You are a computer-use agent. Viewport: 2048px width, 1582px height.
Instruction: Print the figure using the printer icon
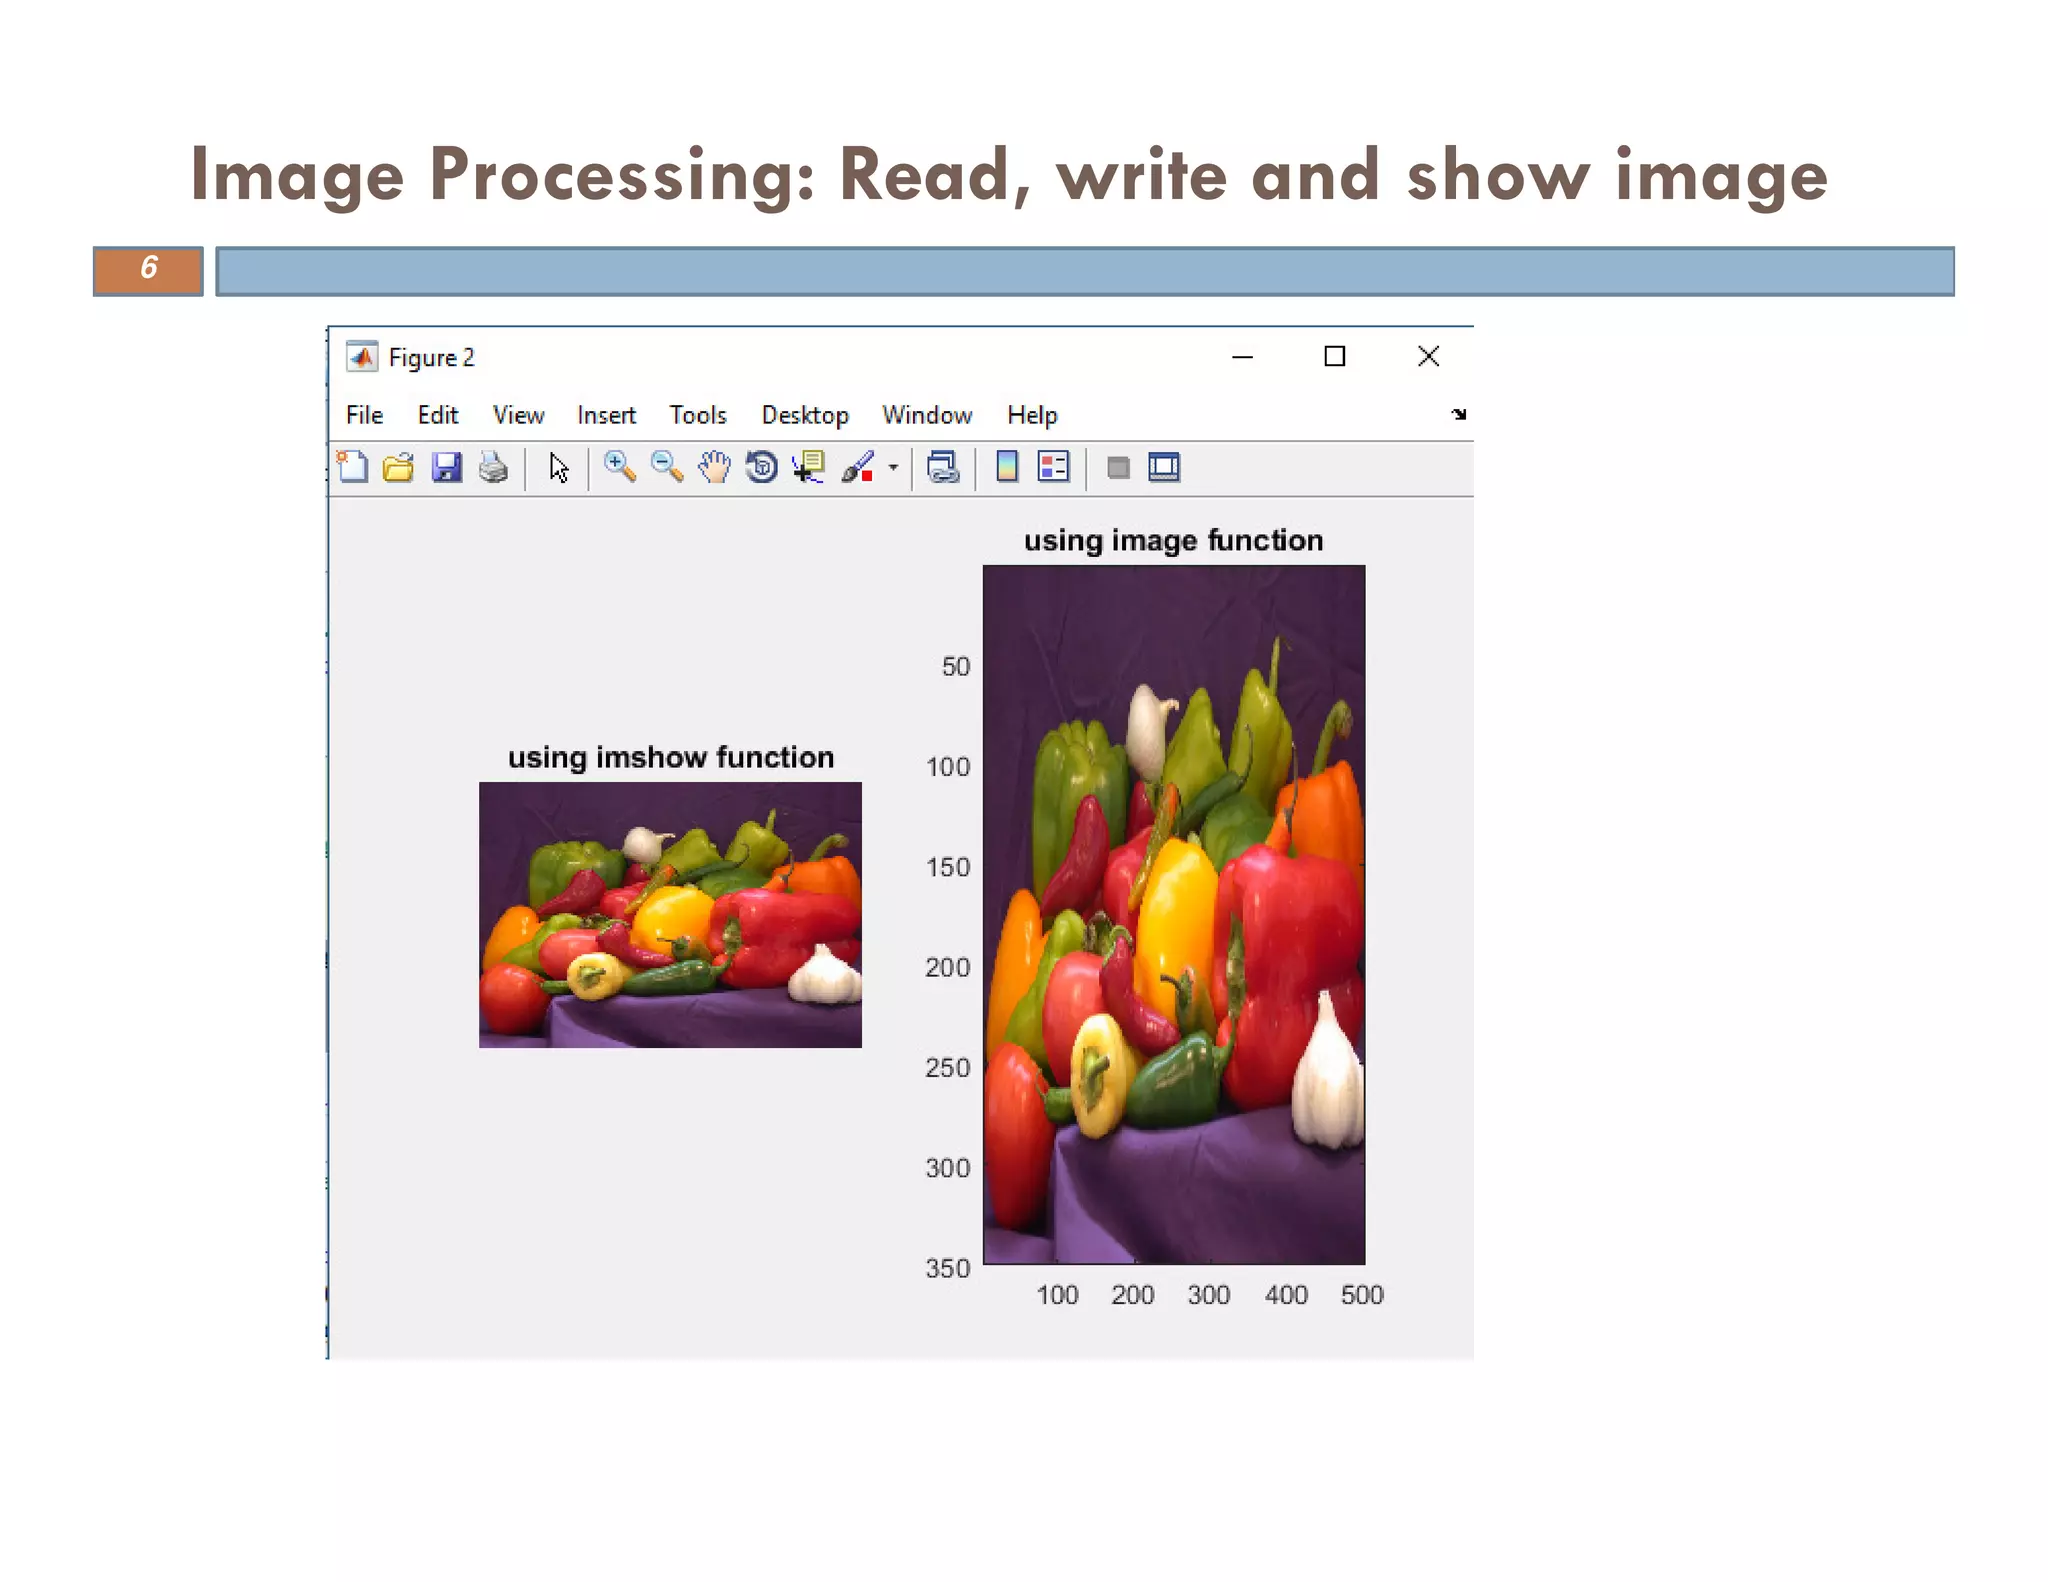(493, 467)
